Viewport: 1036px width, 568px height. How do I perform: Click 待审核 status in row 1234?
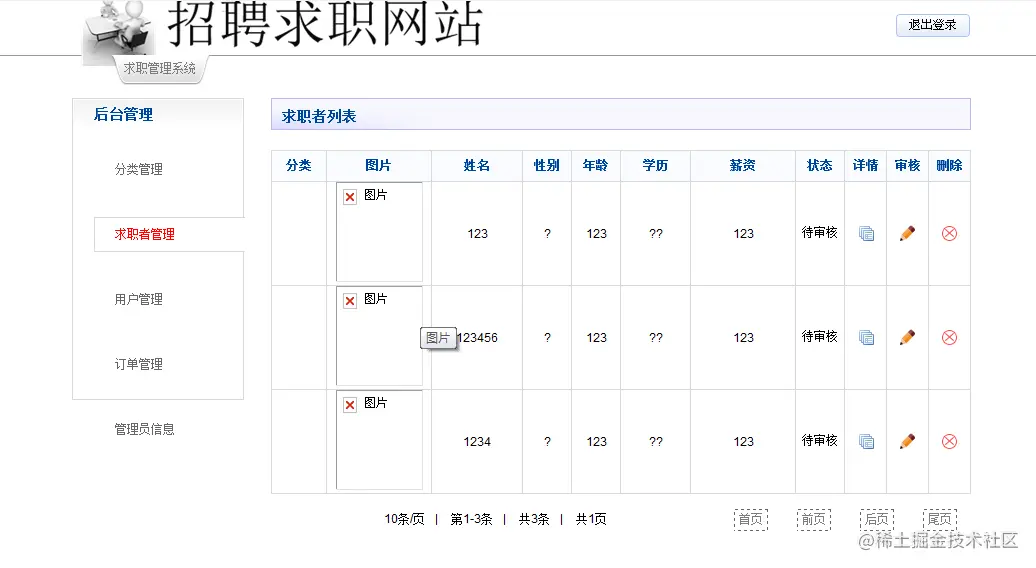[820, 441]
